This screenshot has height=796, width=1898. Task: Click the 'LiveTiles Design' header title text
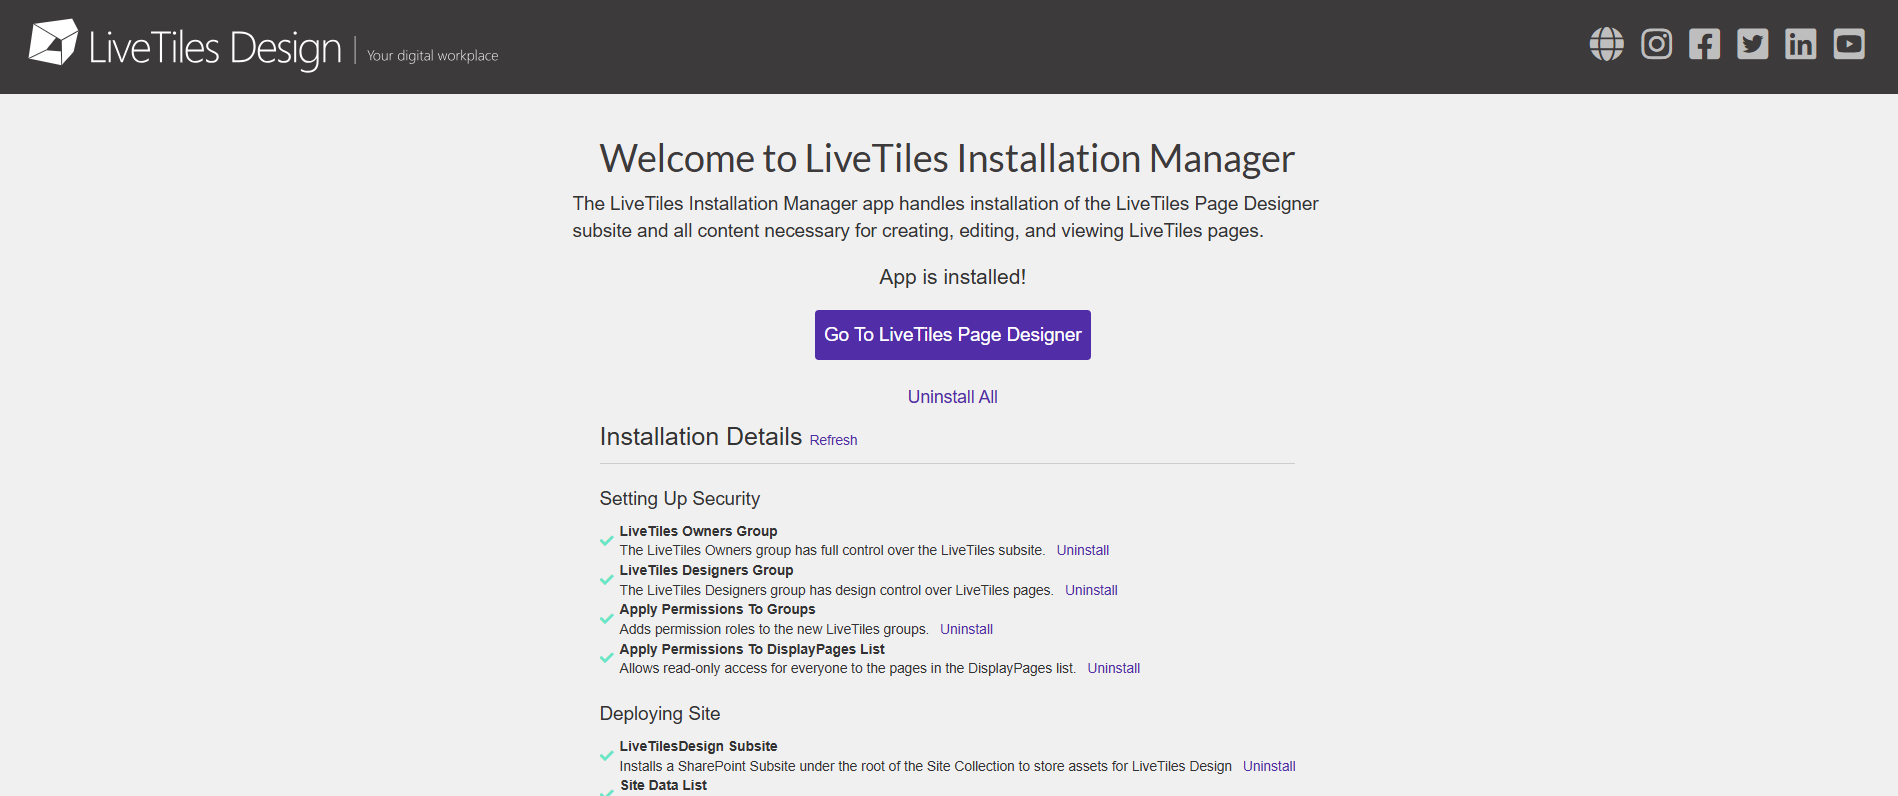point(215,48)
